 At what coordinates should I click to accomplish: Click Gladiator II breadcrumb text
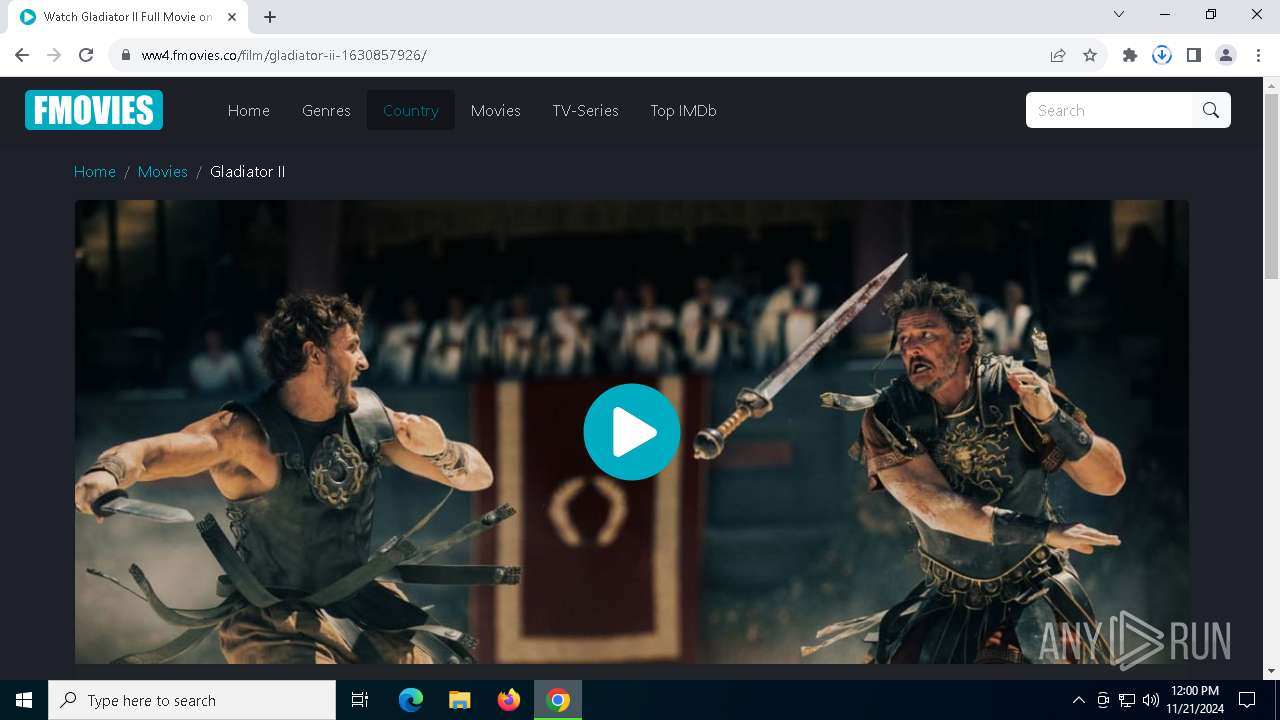[248, 172]
